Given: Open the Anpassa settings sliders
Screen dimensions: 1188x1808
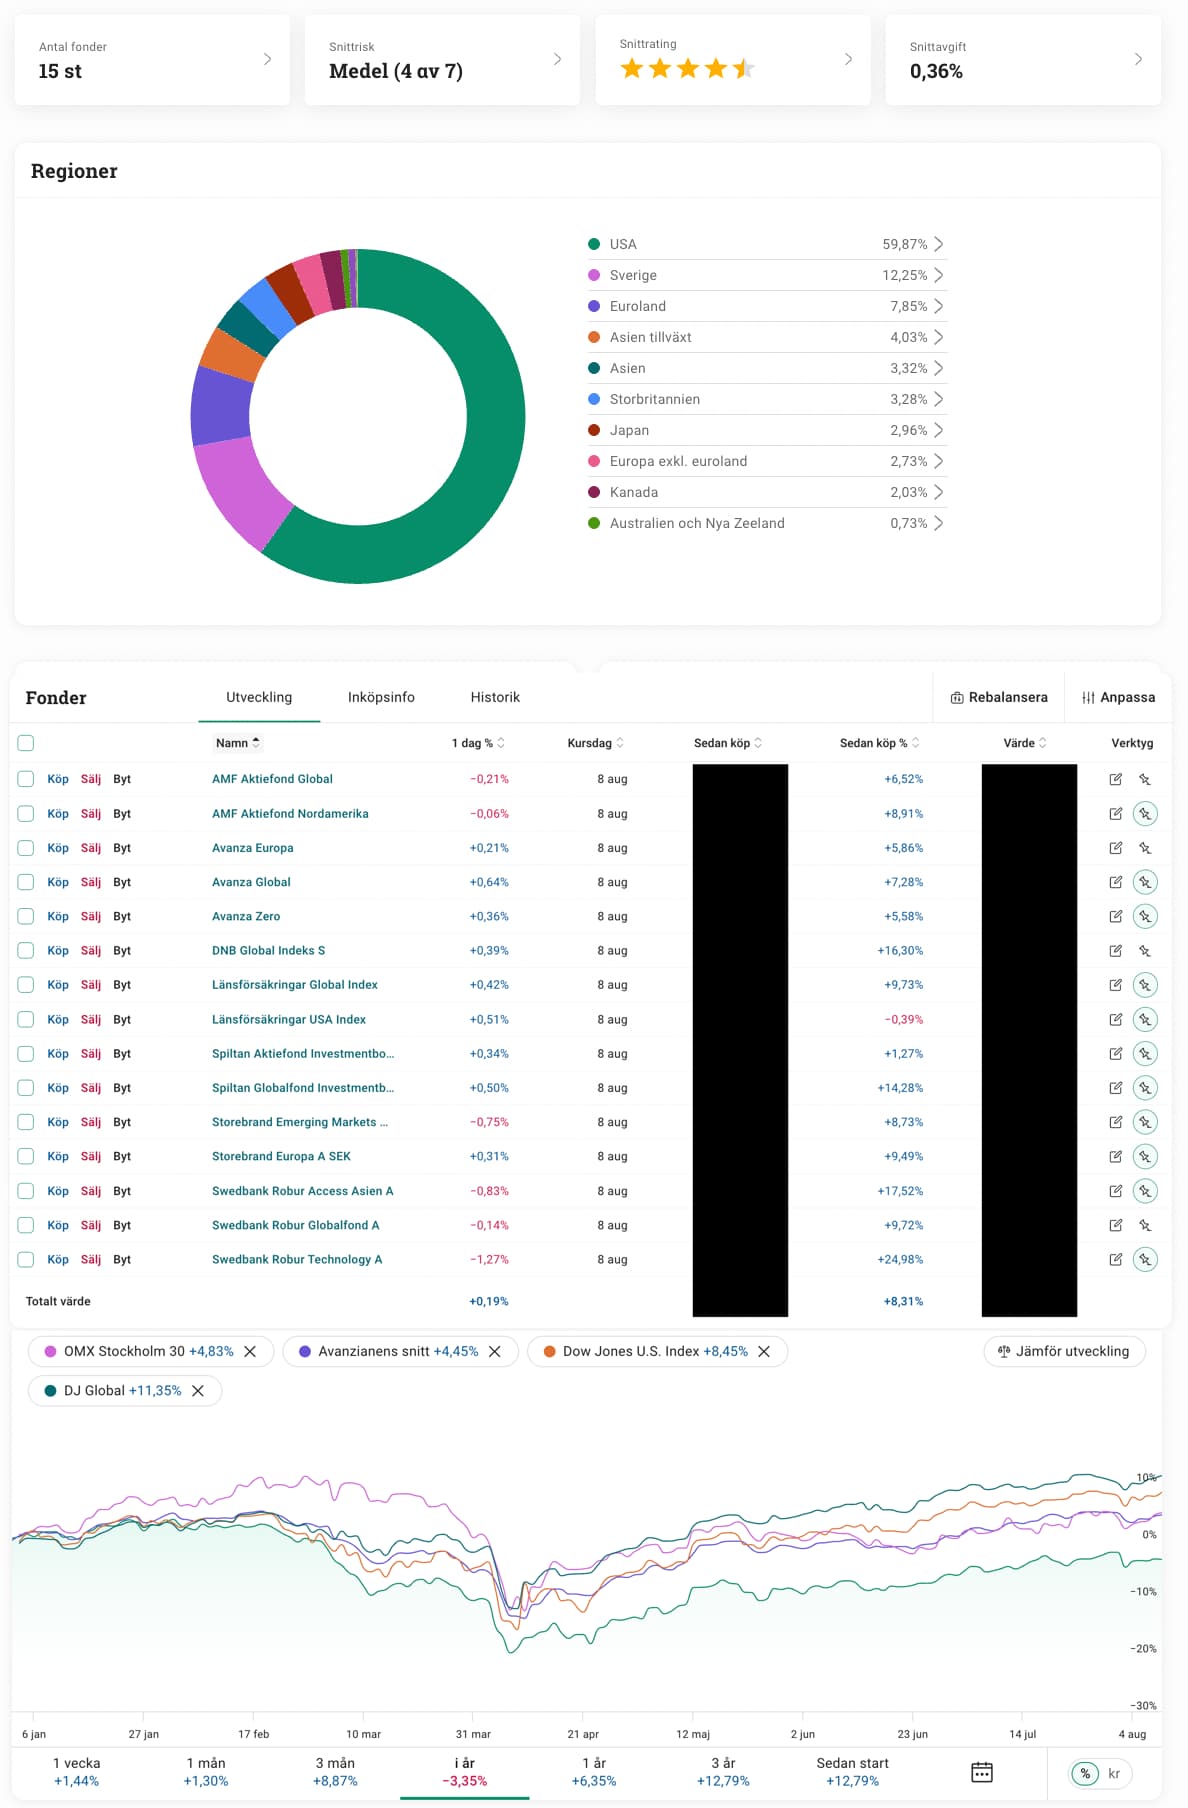Looking at the screenshot, I should pyautogui.click(x=1118, y=697).
